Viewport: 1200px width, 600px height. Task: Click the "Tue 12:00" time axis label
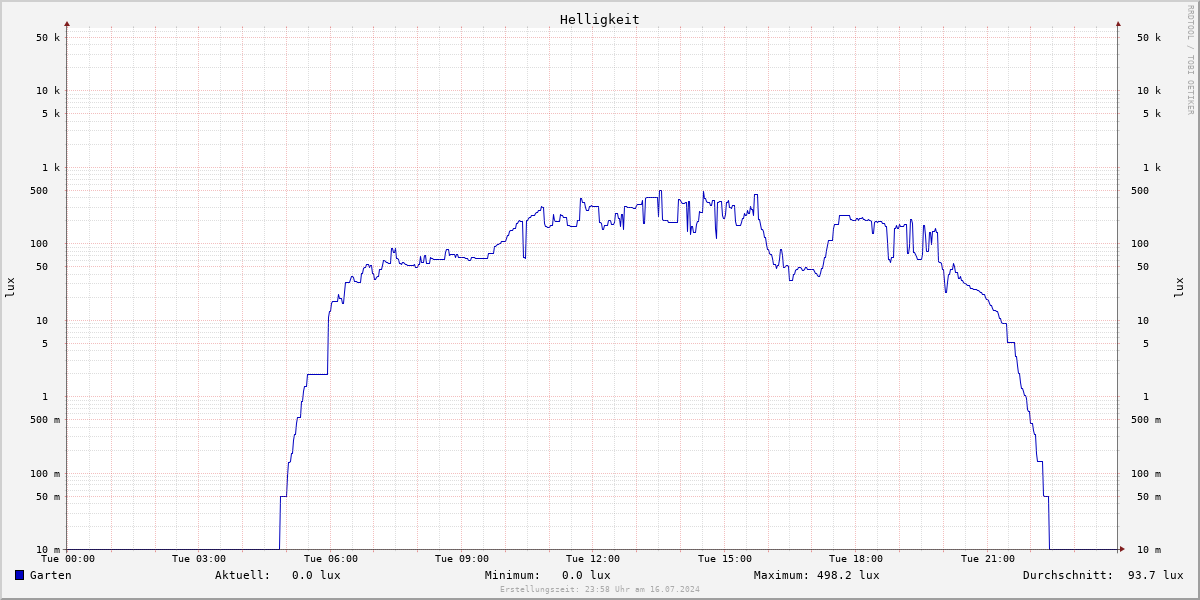click(x=593, y=559)
